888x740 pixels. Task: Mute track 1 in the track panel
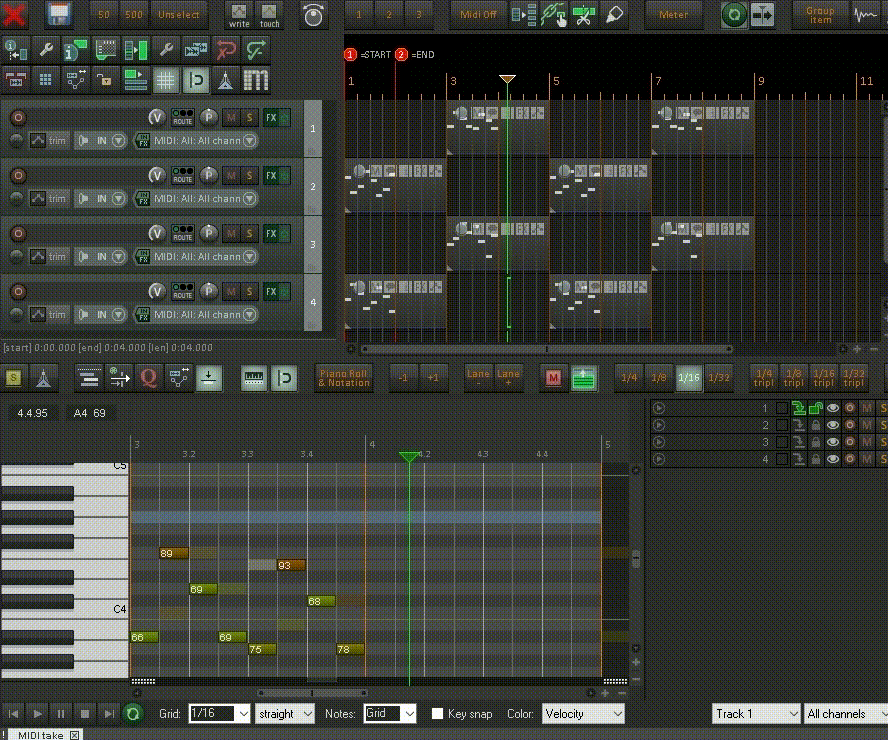coord(231,118)
